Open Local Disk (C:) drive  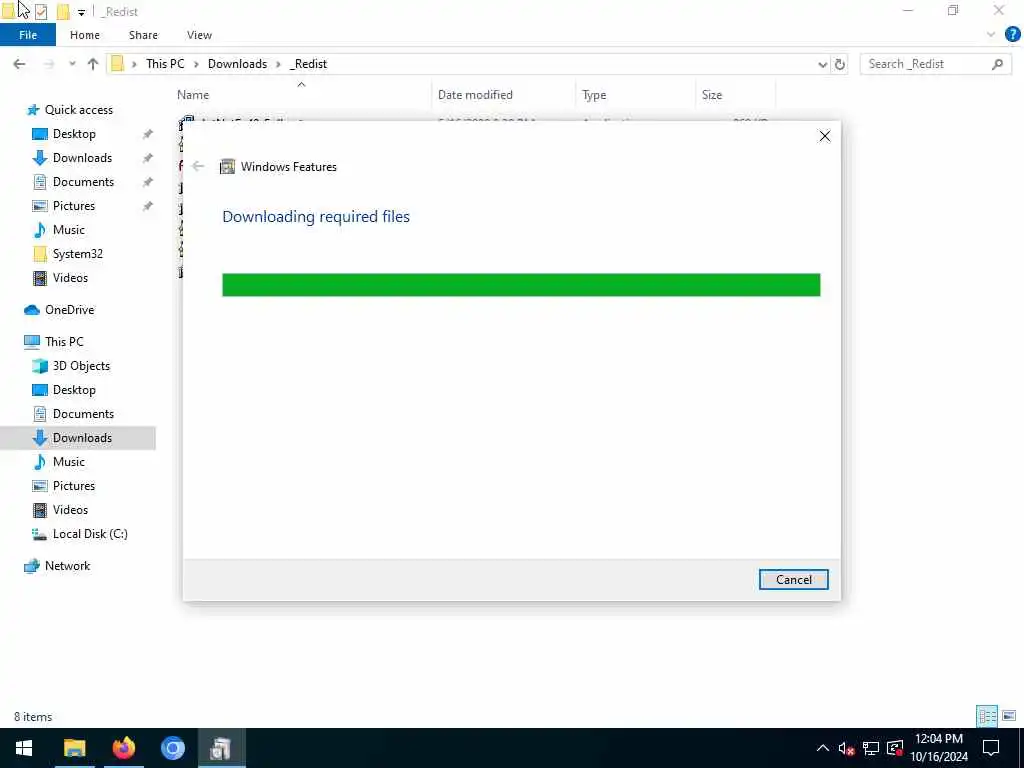[x=89, y=534]
